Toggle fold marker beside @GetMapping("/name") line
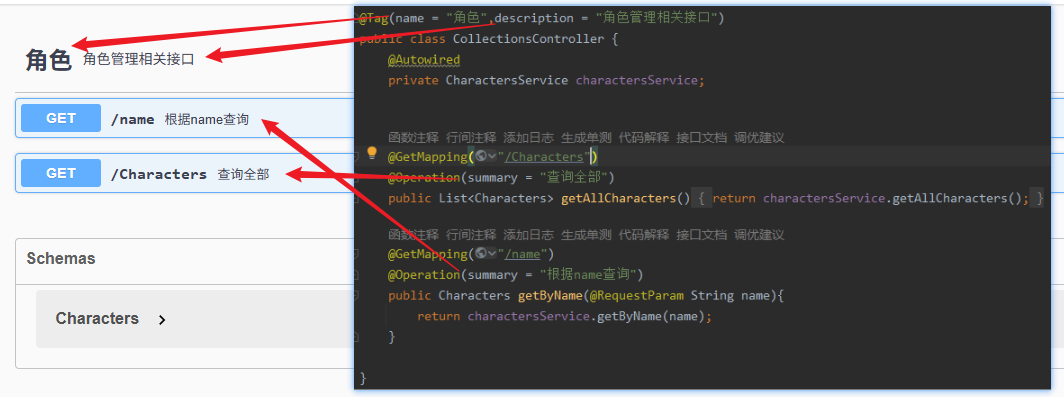Viewport: 1064px width, 397px height. pos(357,254)
